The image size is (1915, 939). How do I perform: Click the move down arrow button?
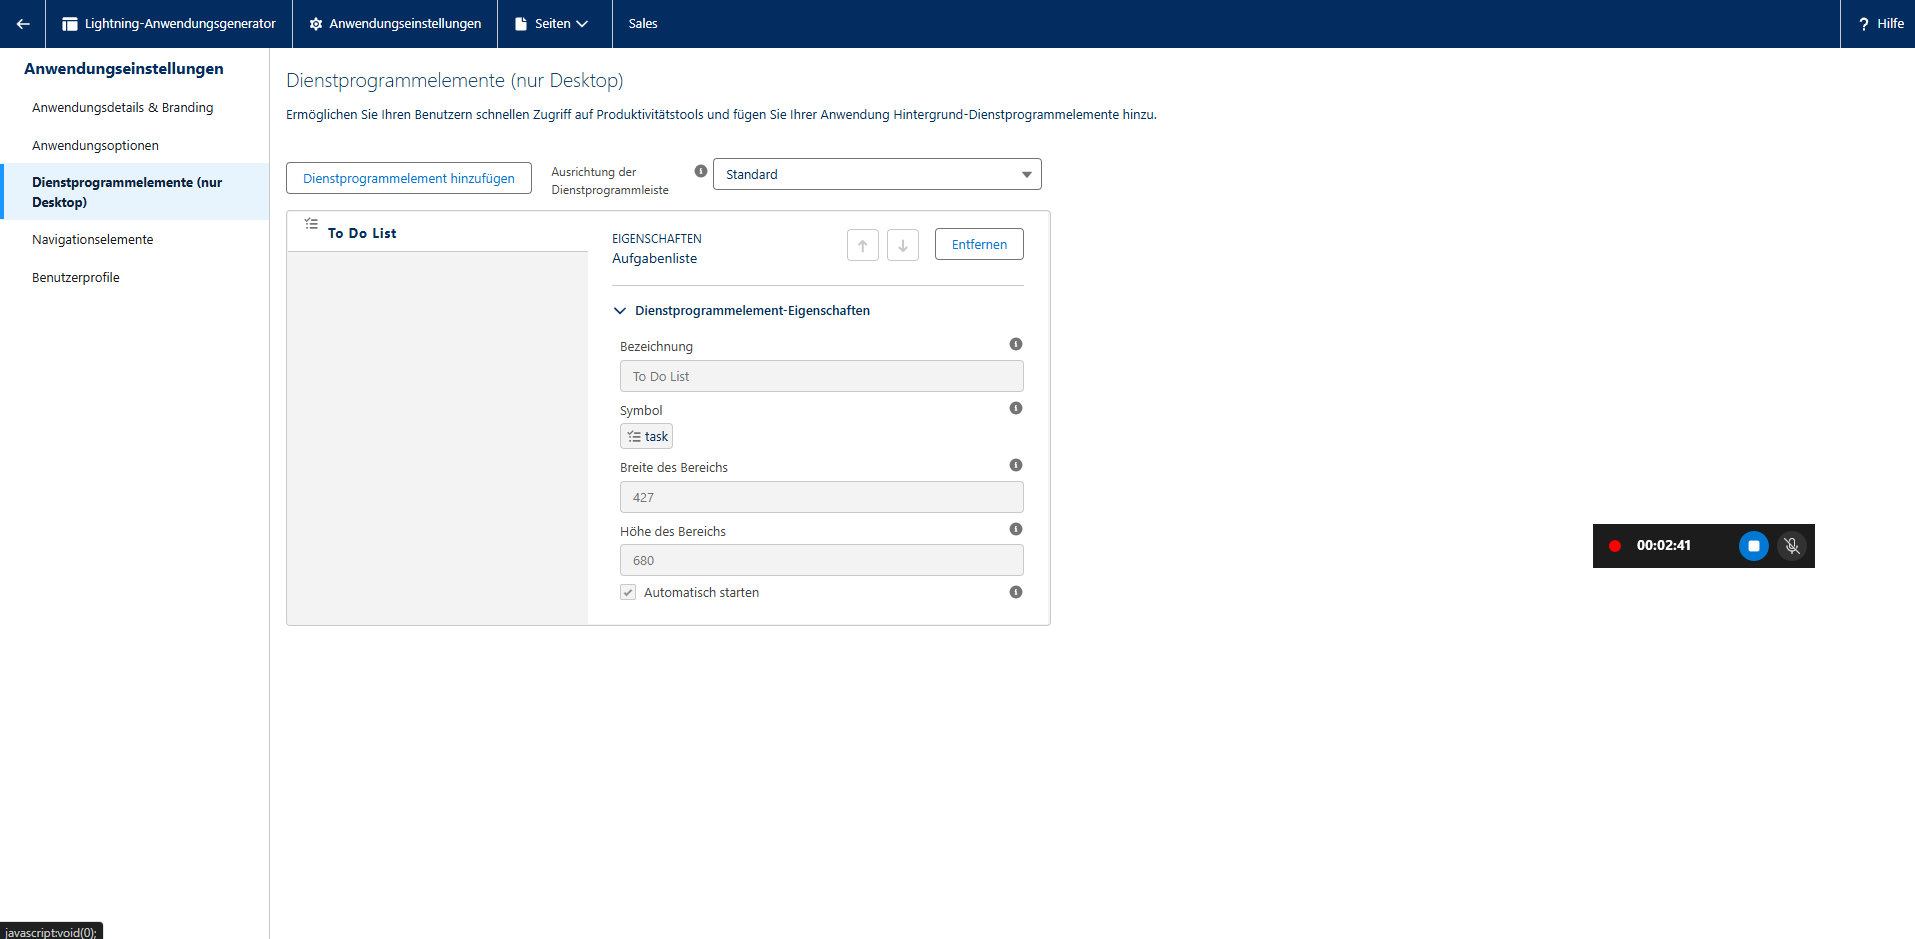(x=902, y=245)
